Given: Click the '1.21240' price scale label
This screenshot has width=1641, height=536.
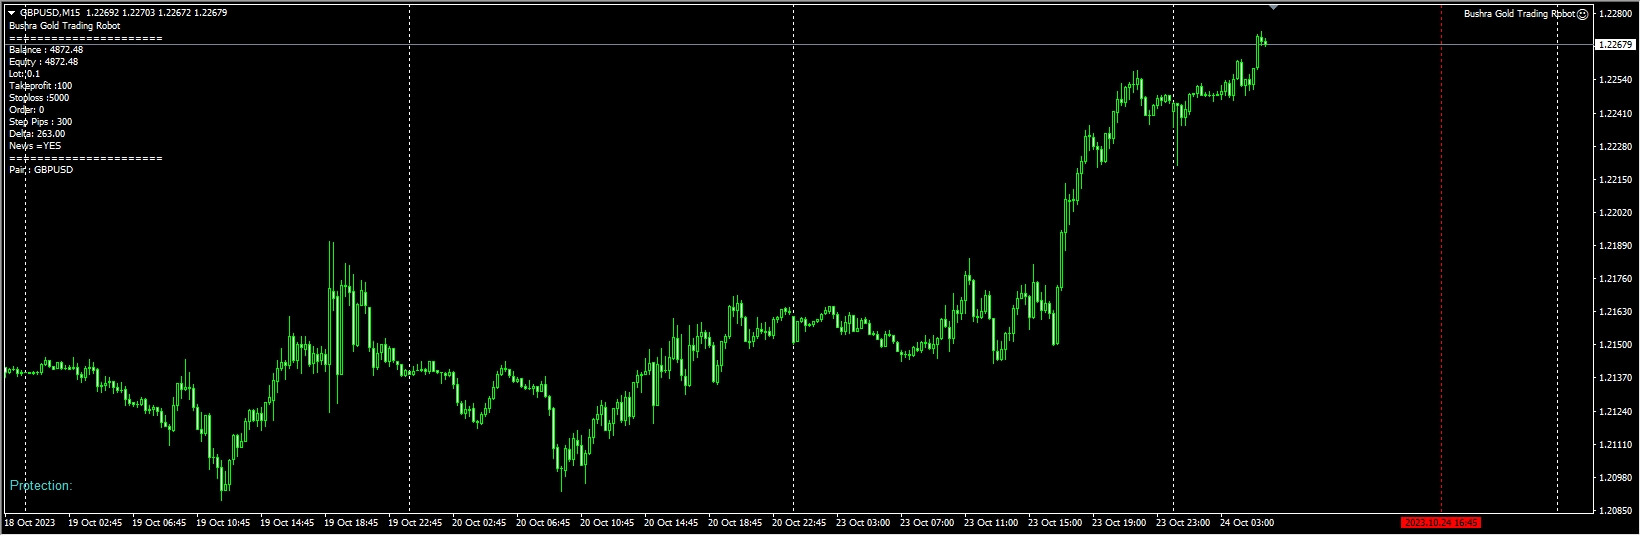Looking at the screenshot, I should tap(1615, 411).
